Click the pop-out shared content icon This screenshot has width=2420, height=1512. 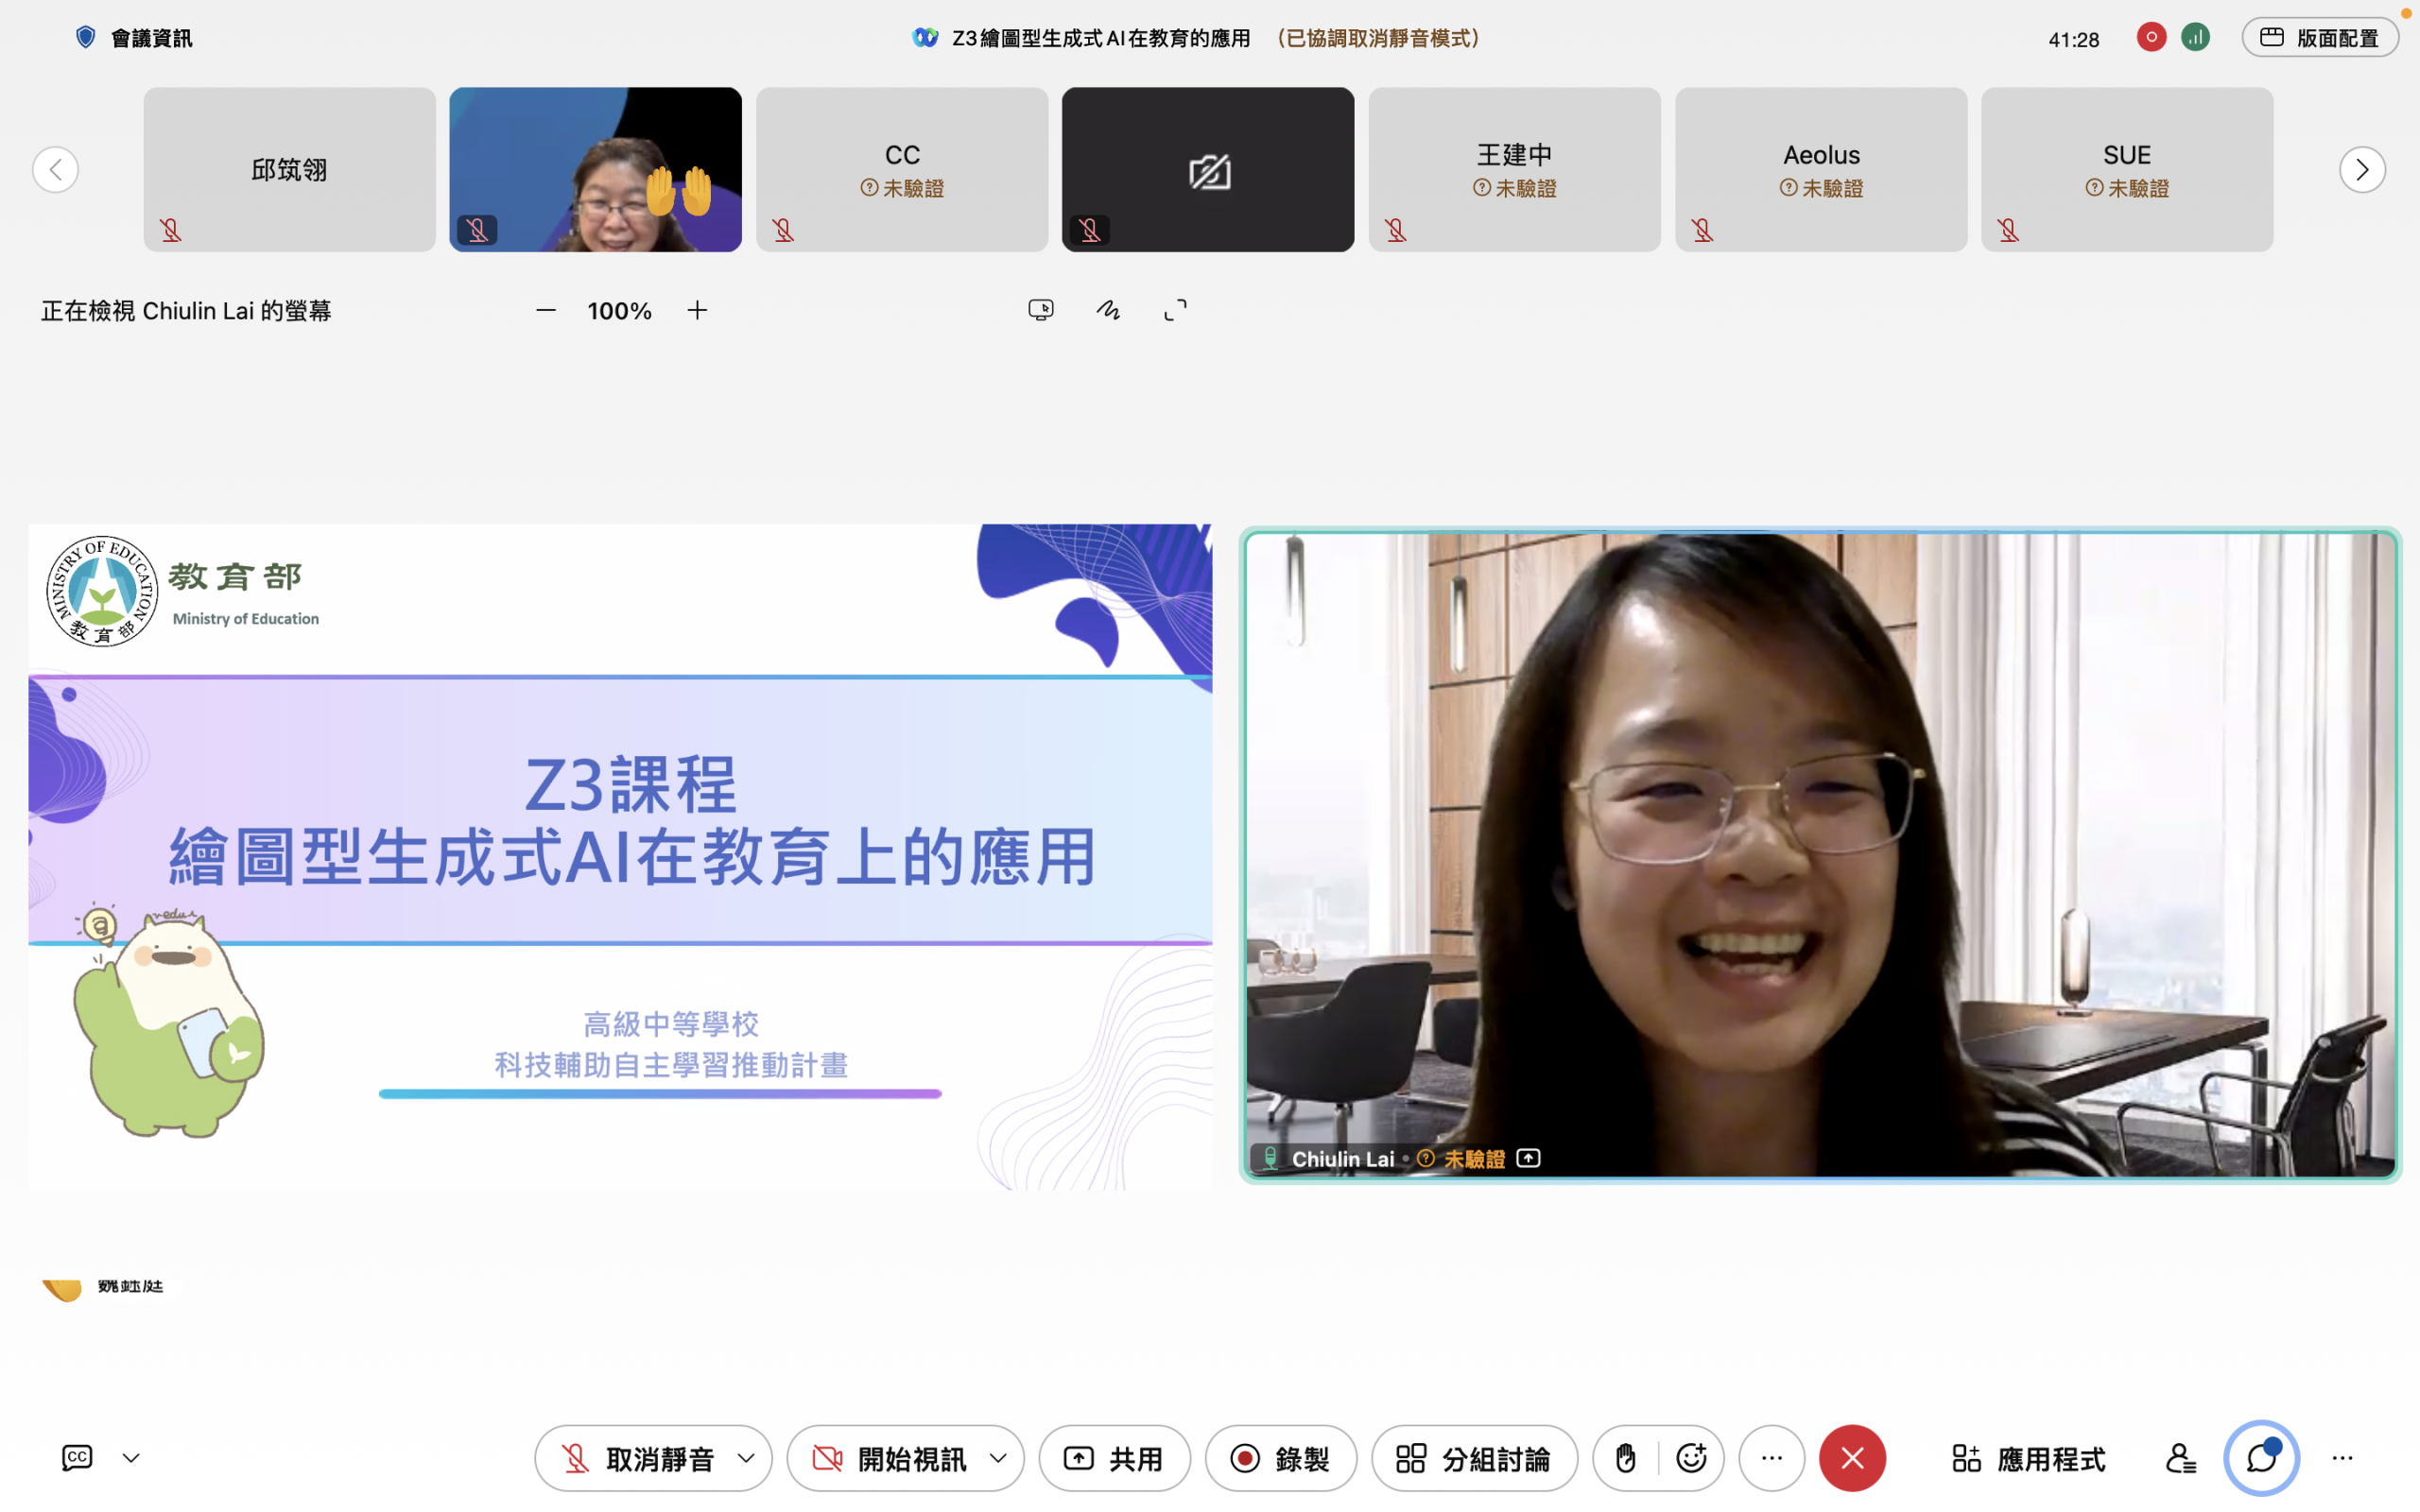click(1040, 310)
